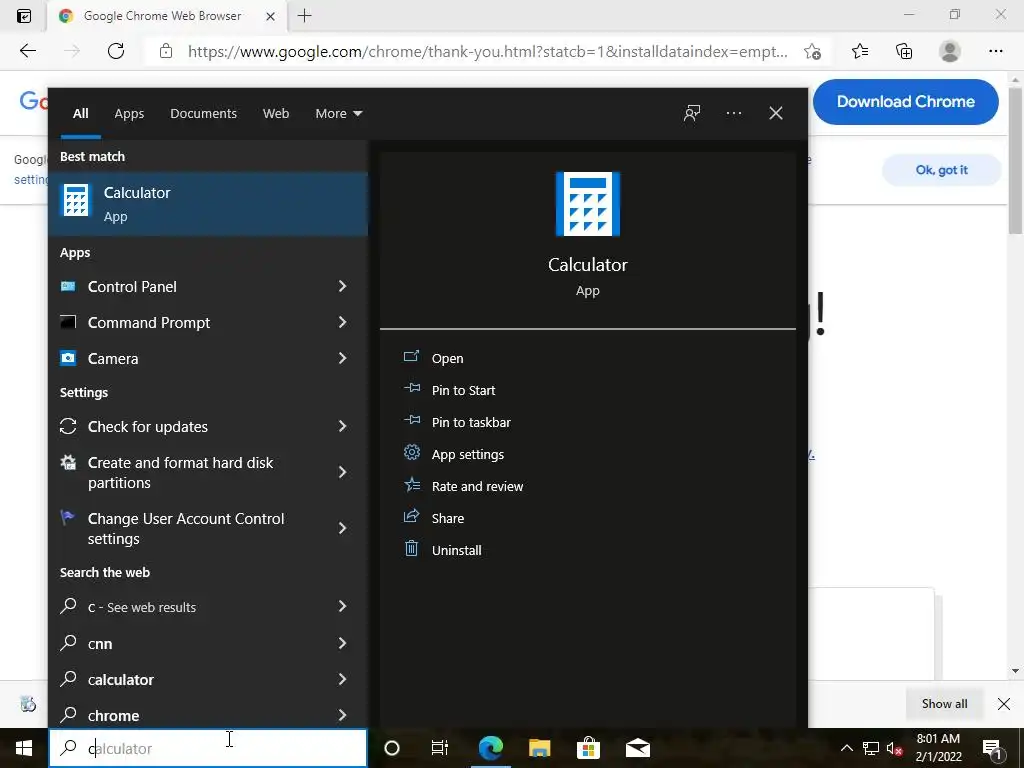Click the Ok, got it button
1024x768 pixels.
click(x=941, y=170)
